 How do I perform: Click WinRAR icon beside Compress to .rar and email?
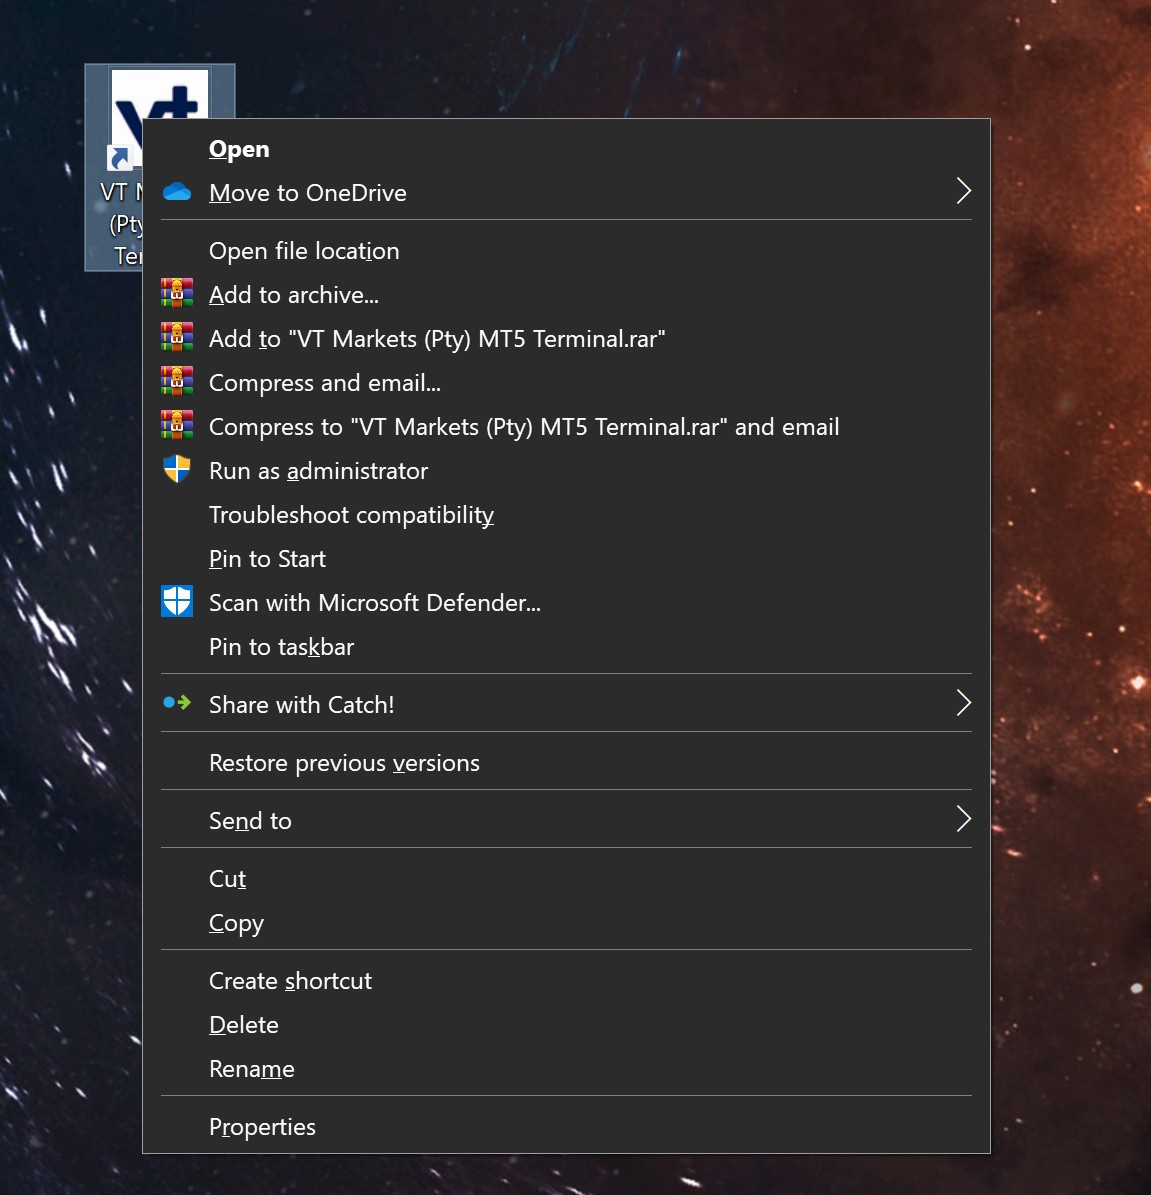coord(177,426)
